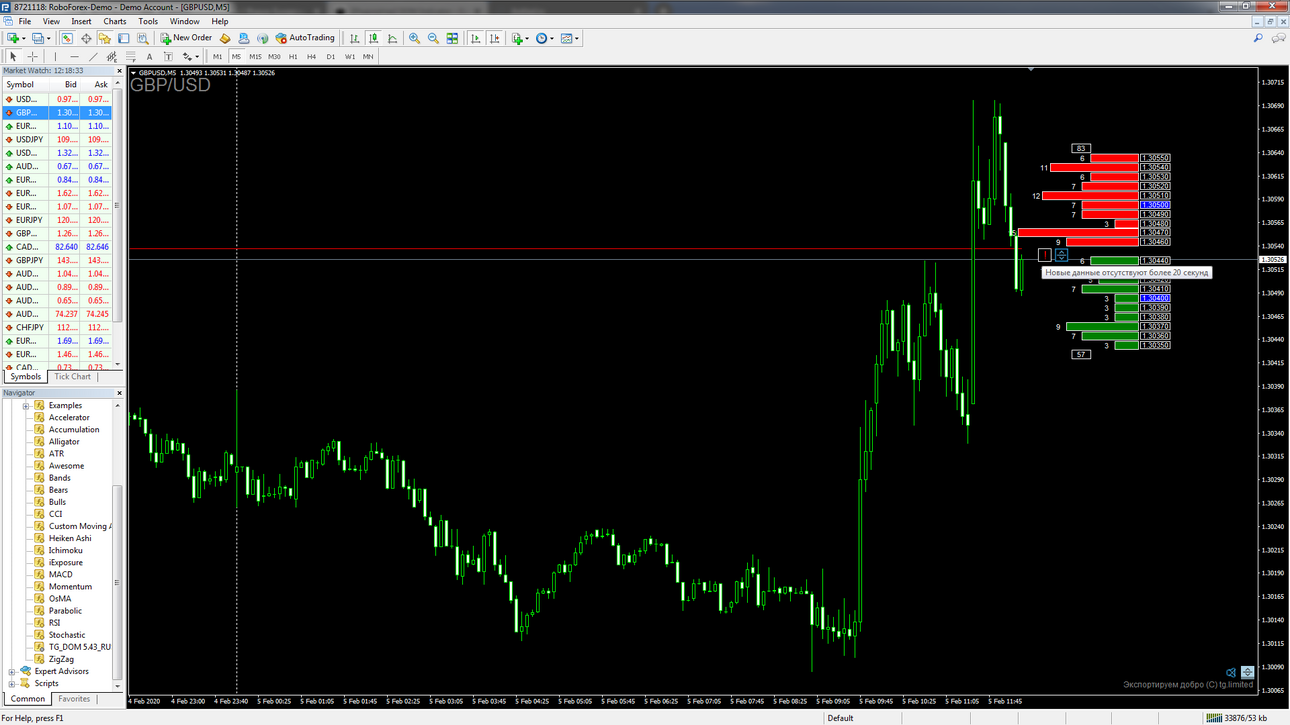
Task: Select the TG_DOM 5.43_RU indicator
Action: coord(79,647)
